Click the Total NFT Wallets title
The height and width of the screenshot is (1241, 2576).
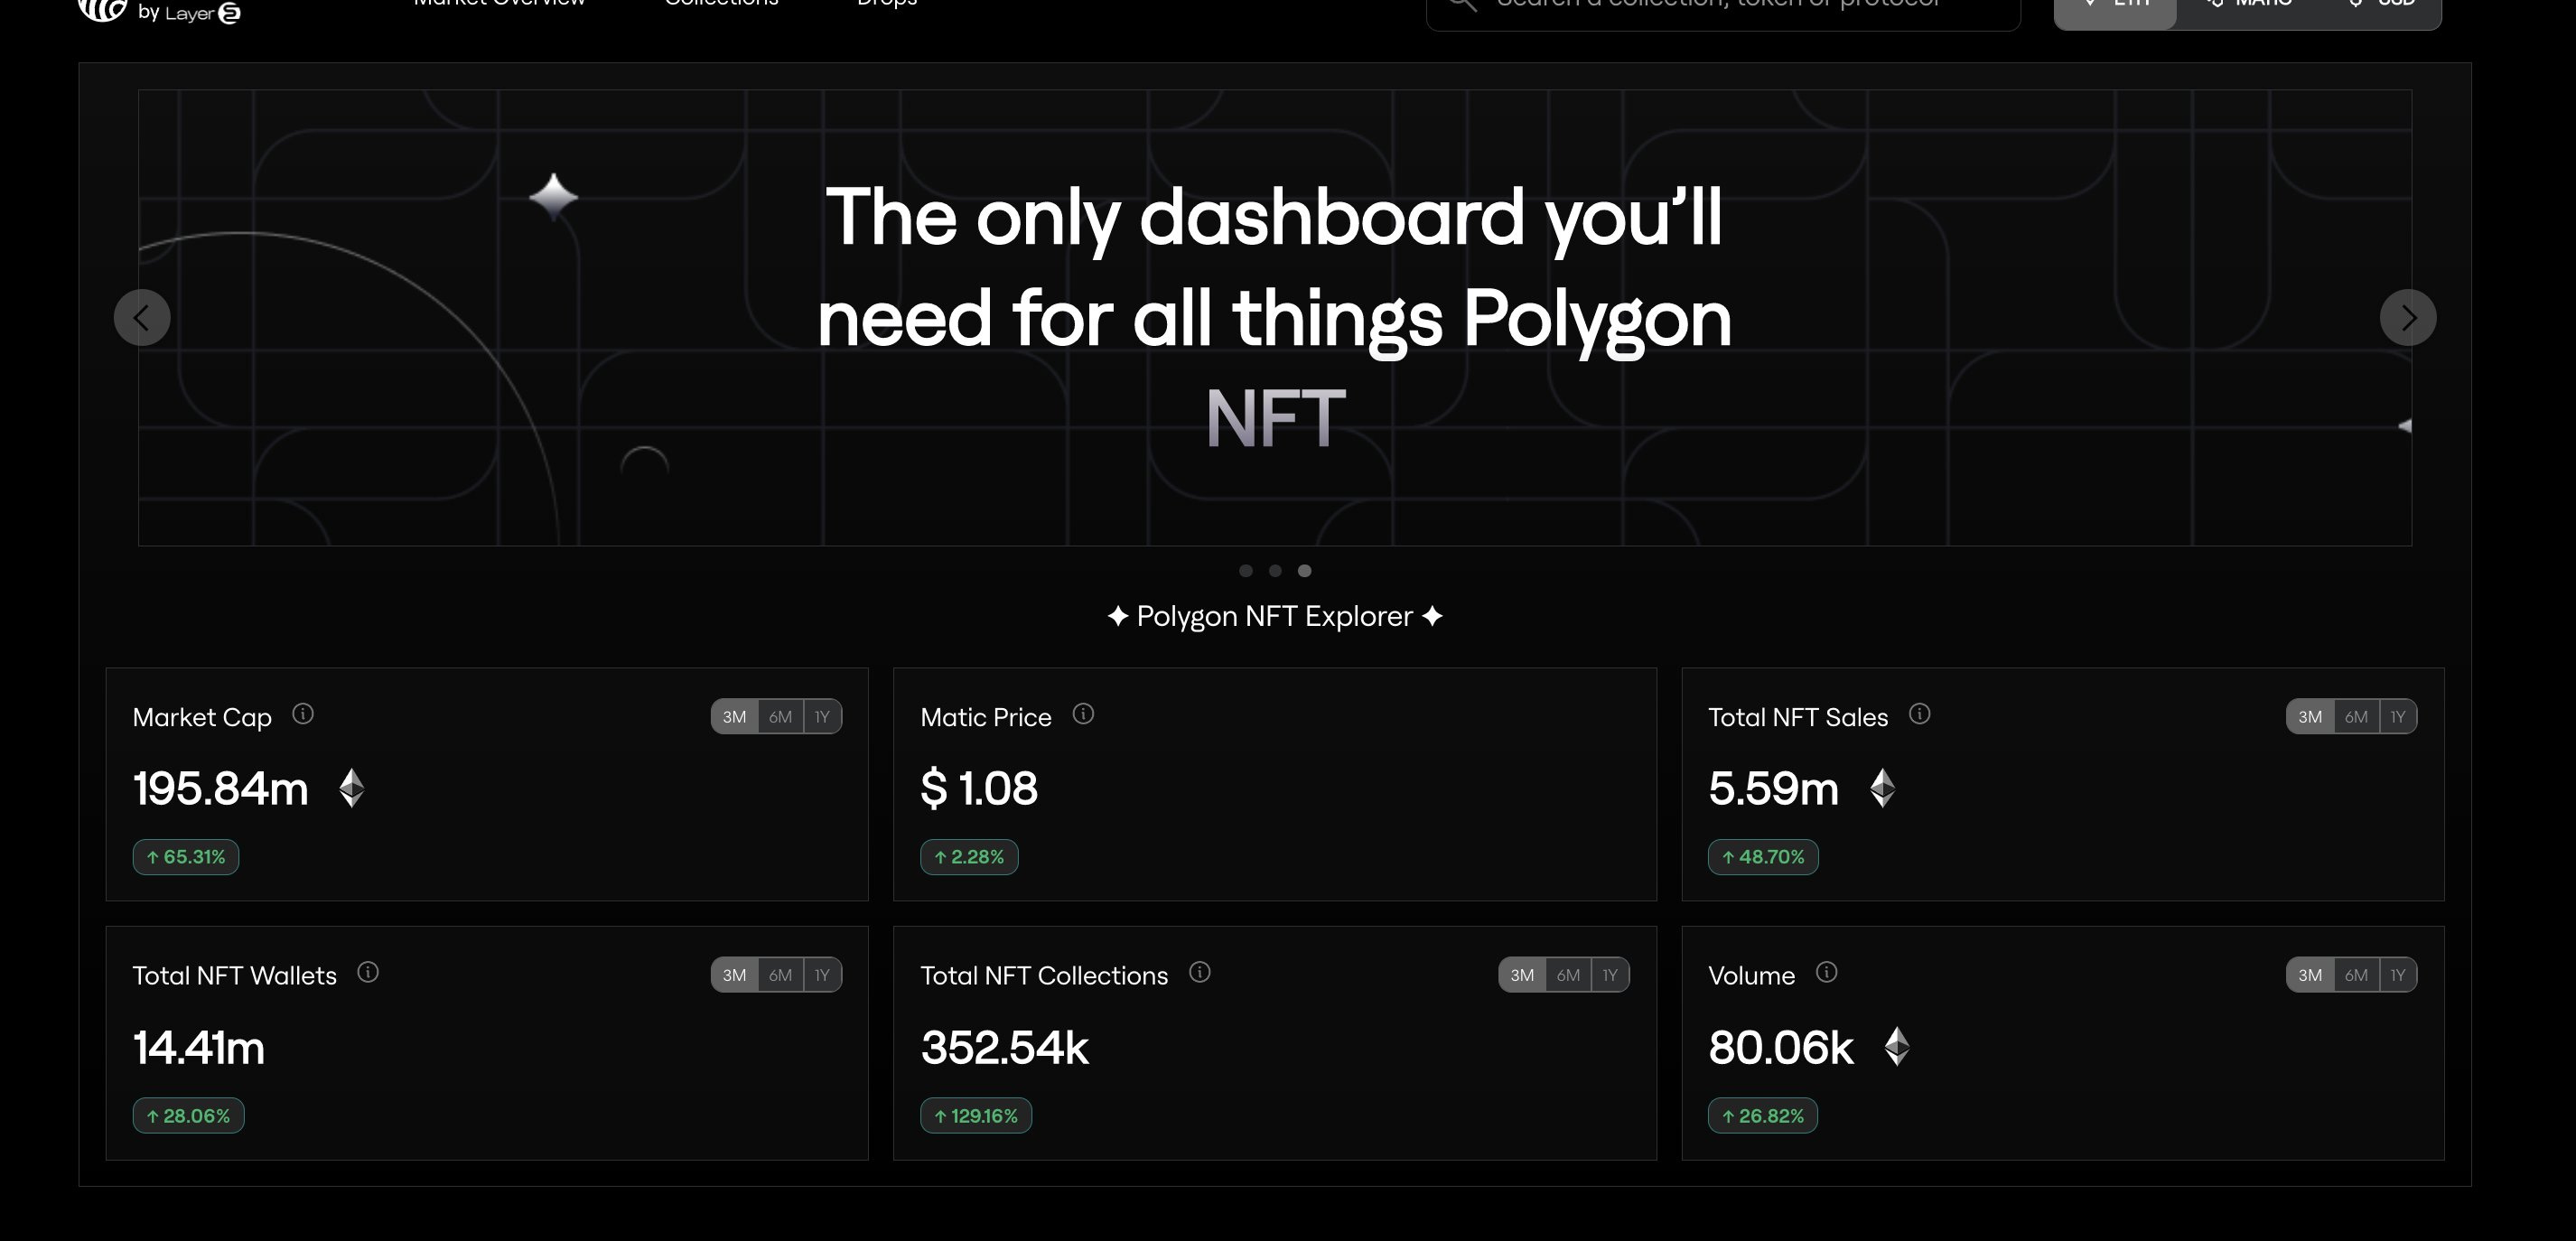point(234,976)
